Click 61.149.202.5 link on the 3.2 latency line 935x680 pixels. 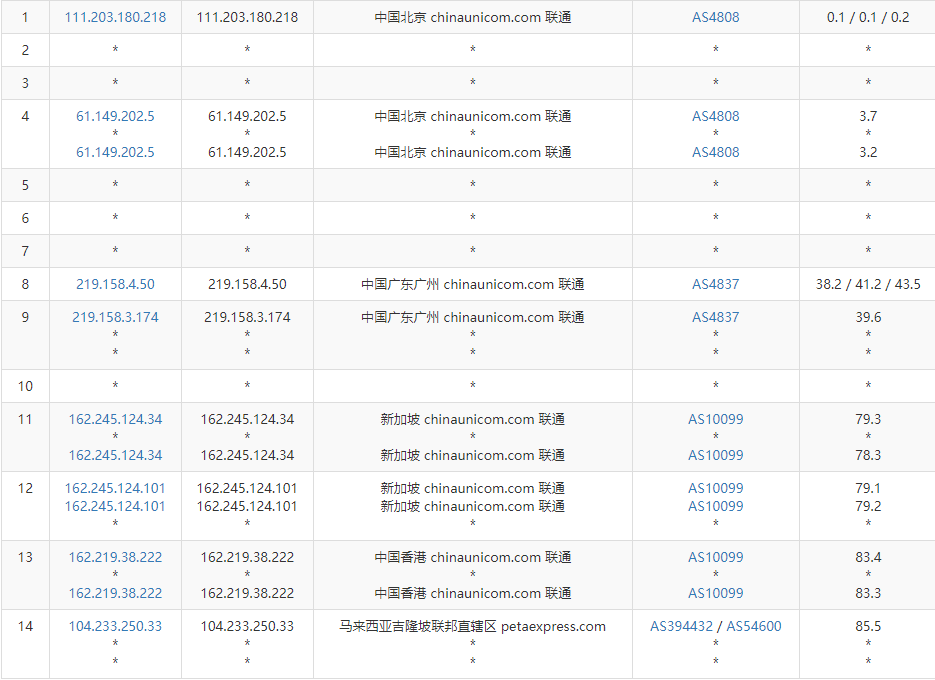click(x=115, y=152)
